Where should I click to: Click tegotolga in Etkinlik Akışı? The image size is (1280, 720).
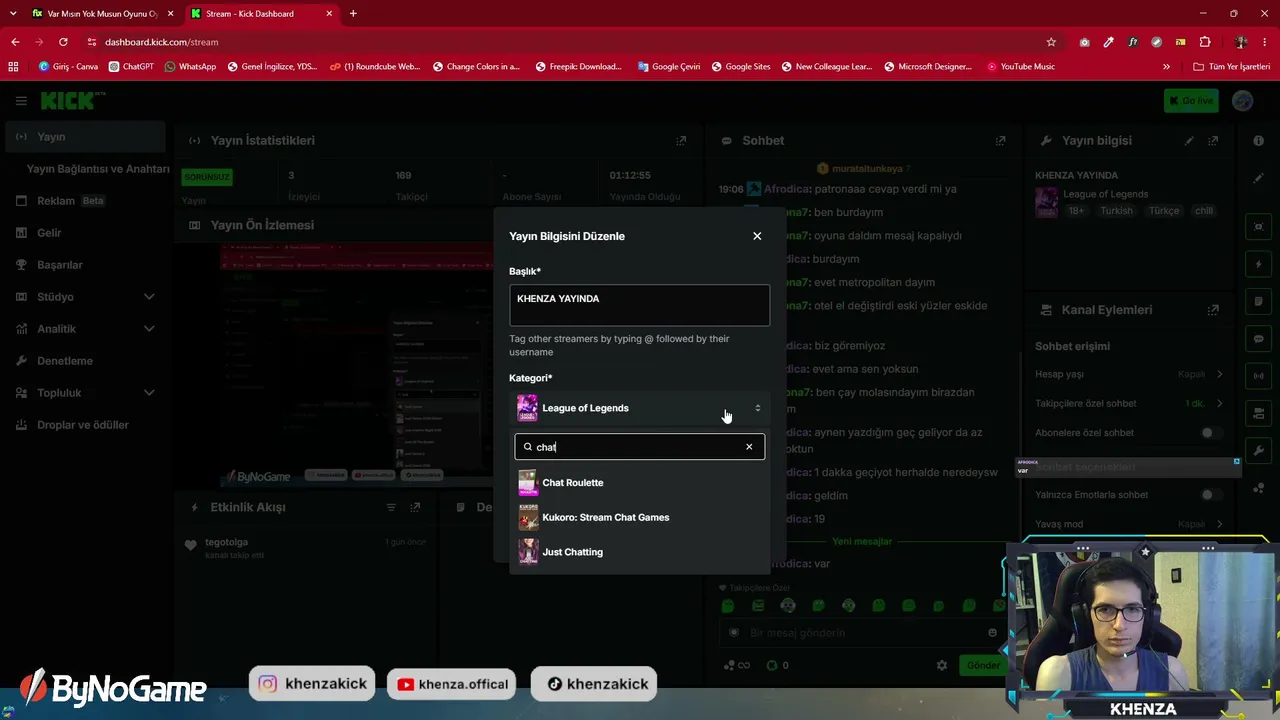click(226, 542)
